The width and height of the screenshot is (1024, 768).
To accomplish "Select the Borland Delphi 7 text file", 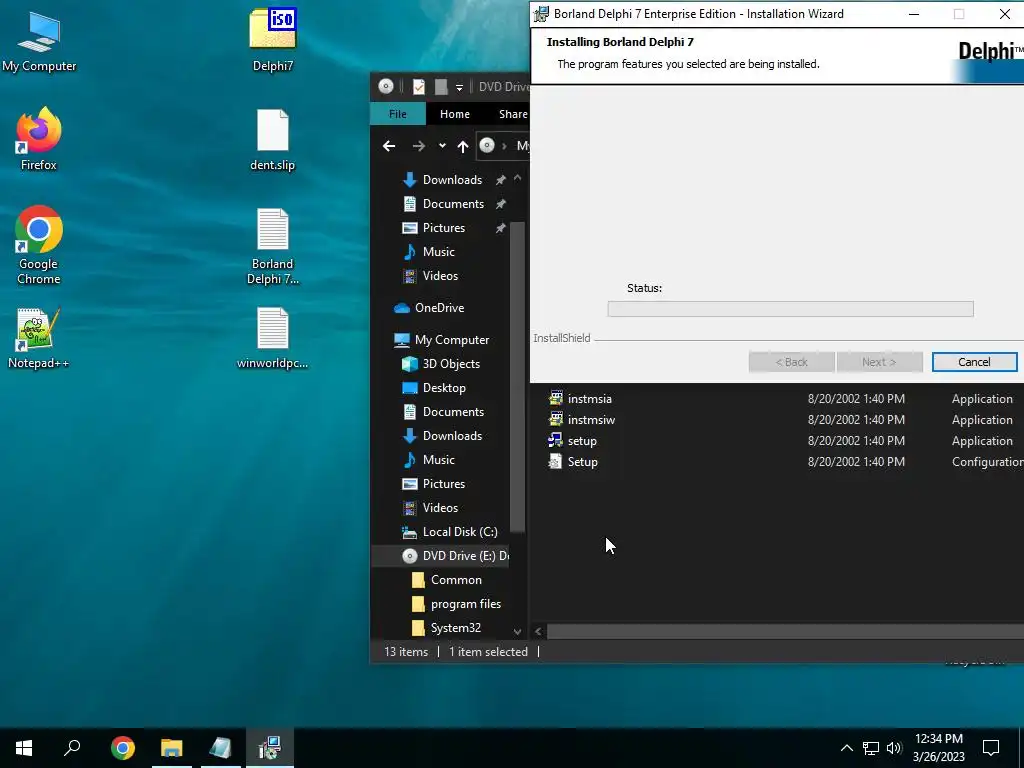I will click(272, 246).
